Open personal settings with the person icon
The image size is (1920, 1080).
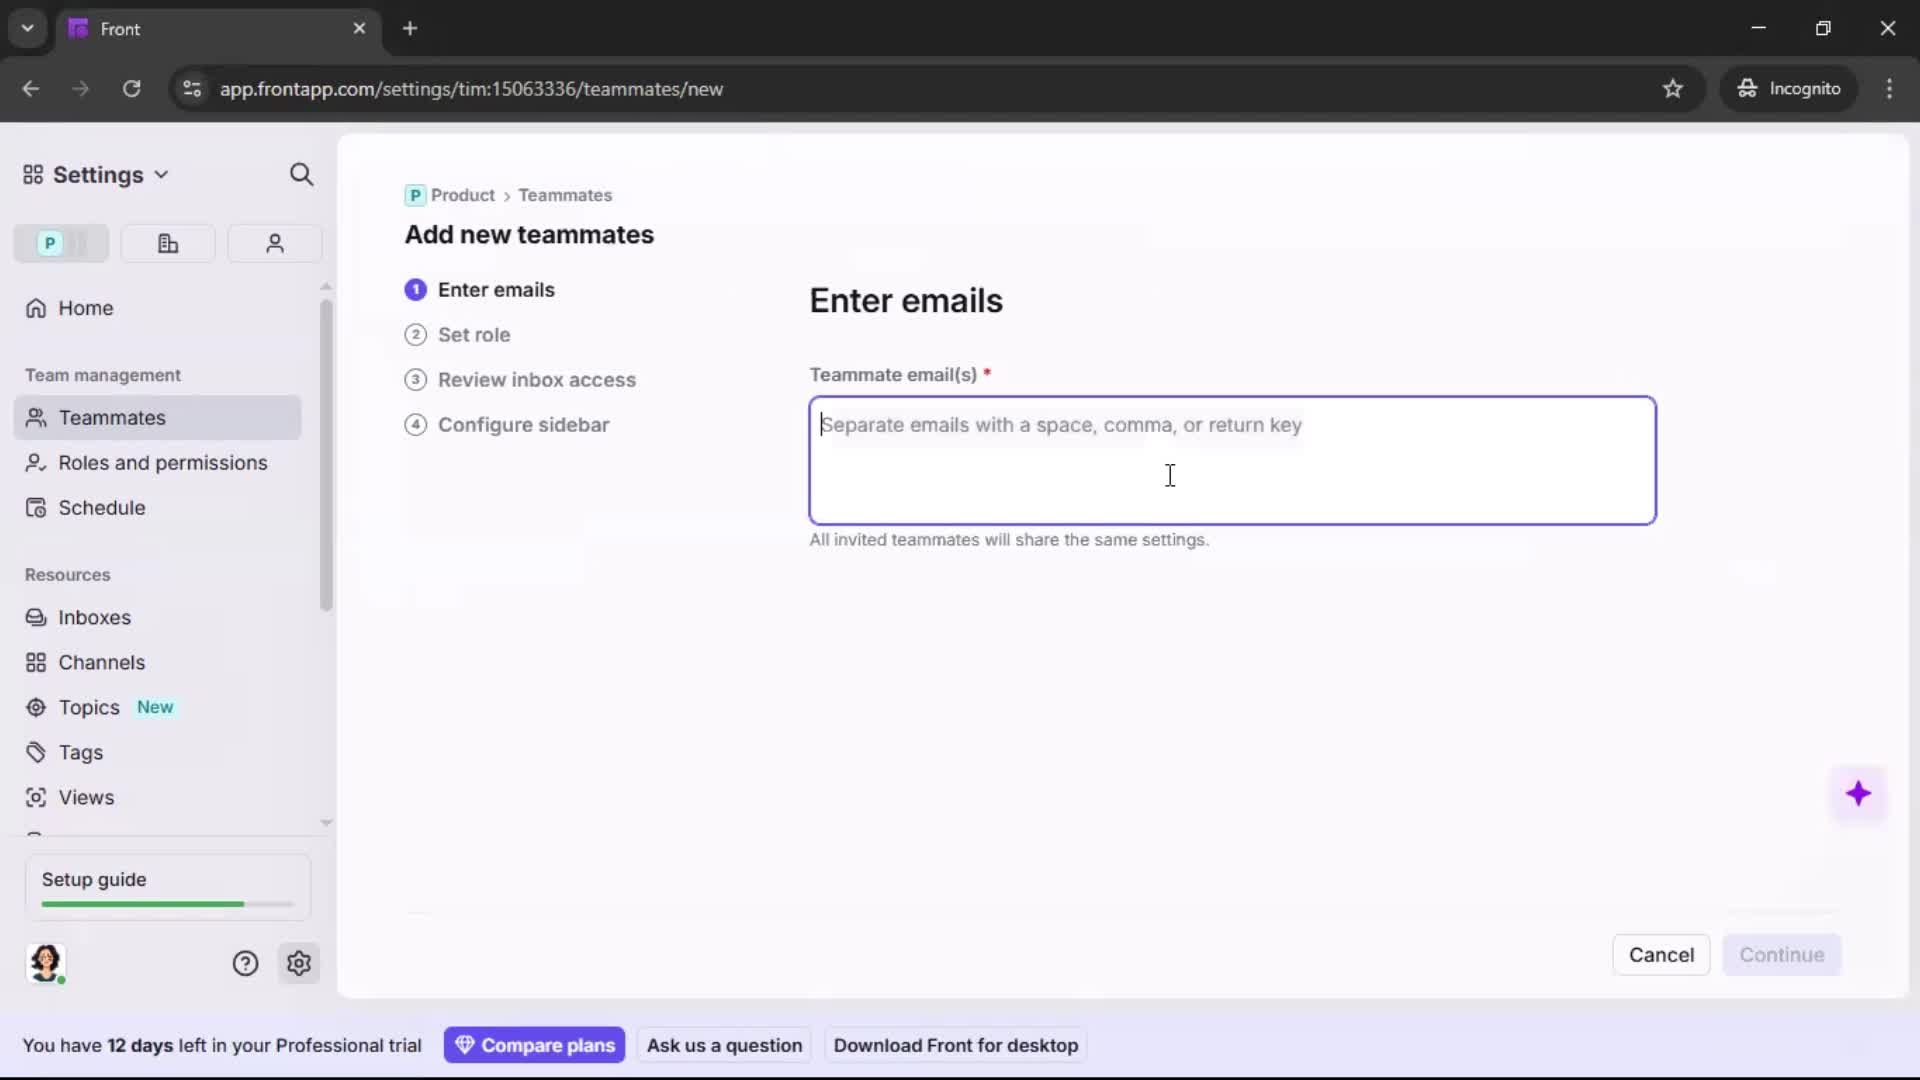pos(274,243)
